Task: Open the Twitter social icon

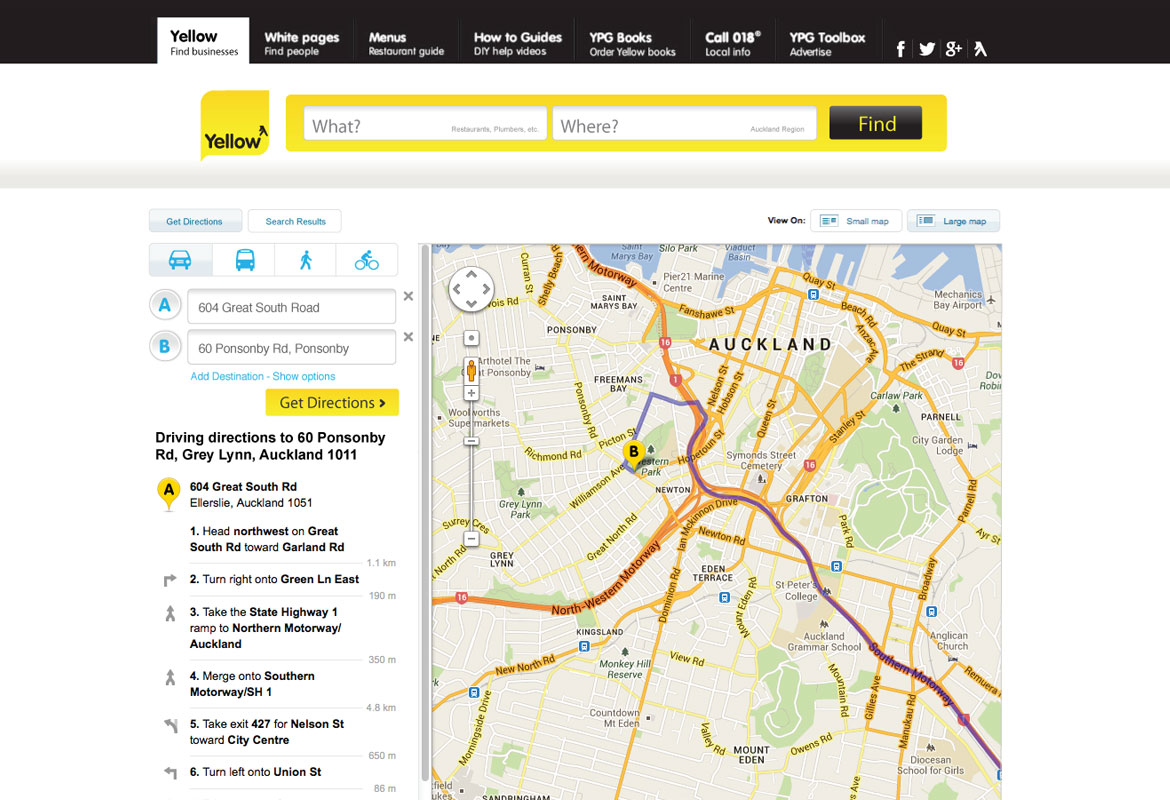Action: tap(927, 48)
